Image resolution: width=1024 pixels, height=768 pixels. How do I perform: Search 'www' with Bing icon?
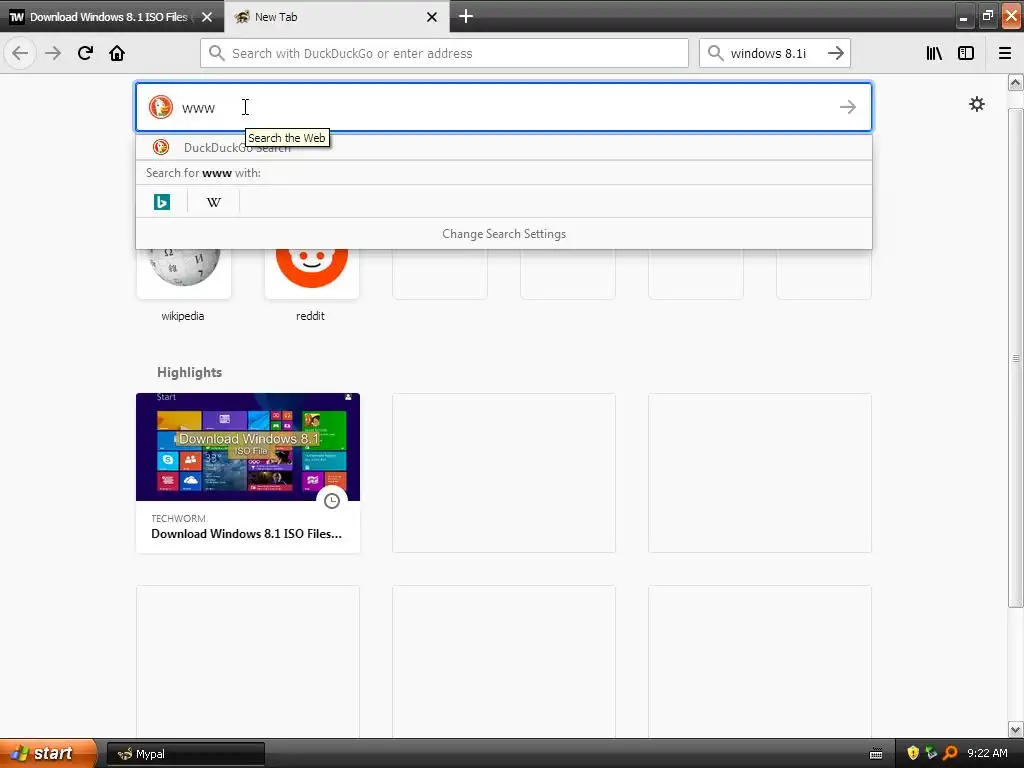[x=162, y=202]
